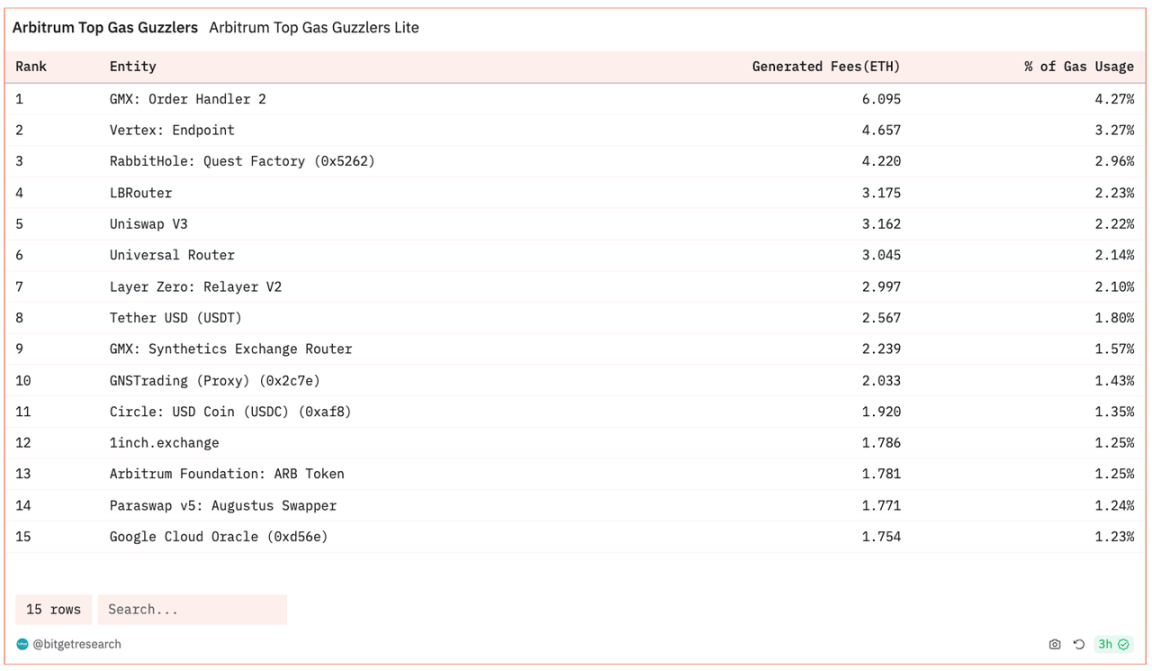The image size is (1152, 671).
Task: Click the Search field in table footer
Action: 192,610
